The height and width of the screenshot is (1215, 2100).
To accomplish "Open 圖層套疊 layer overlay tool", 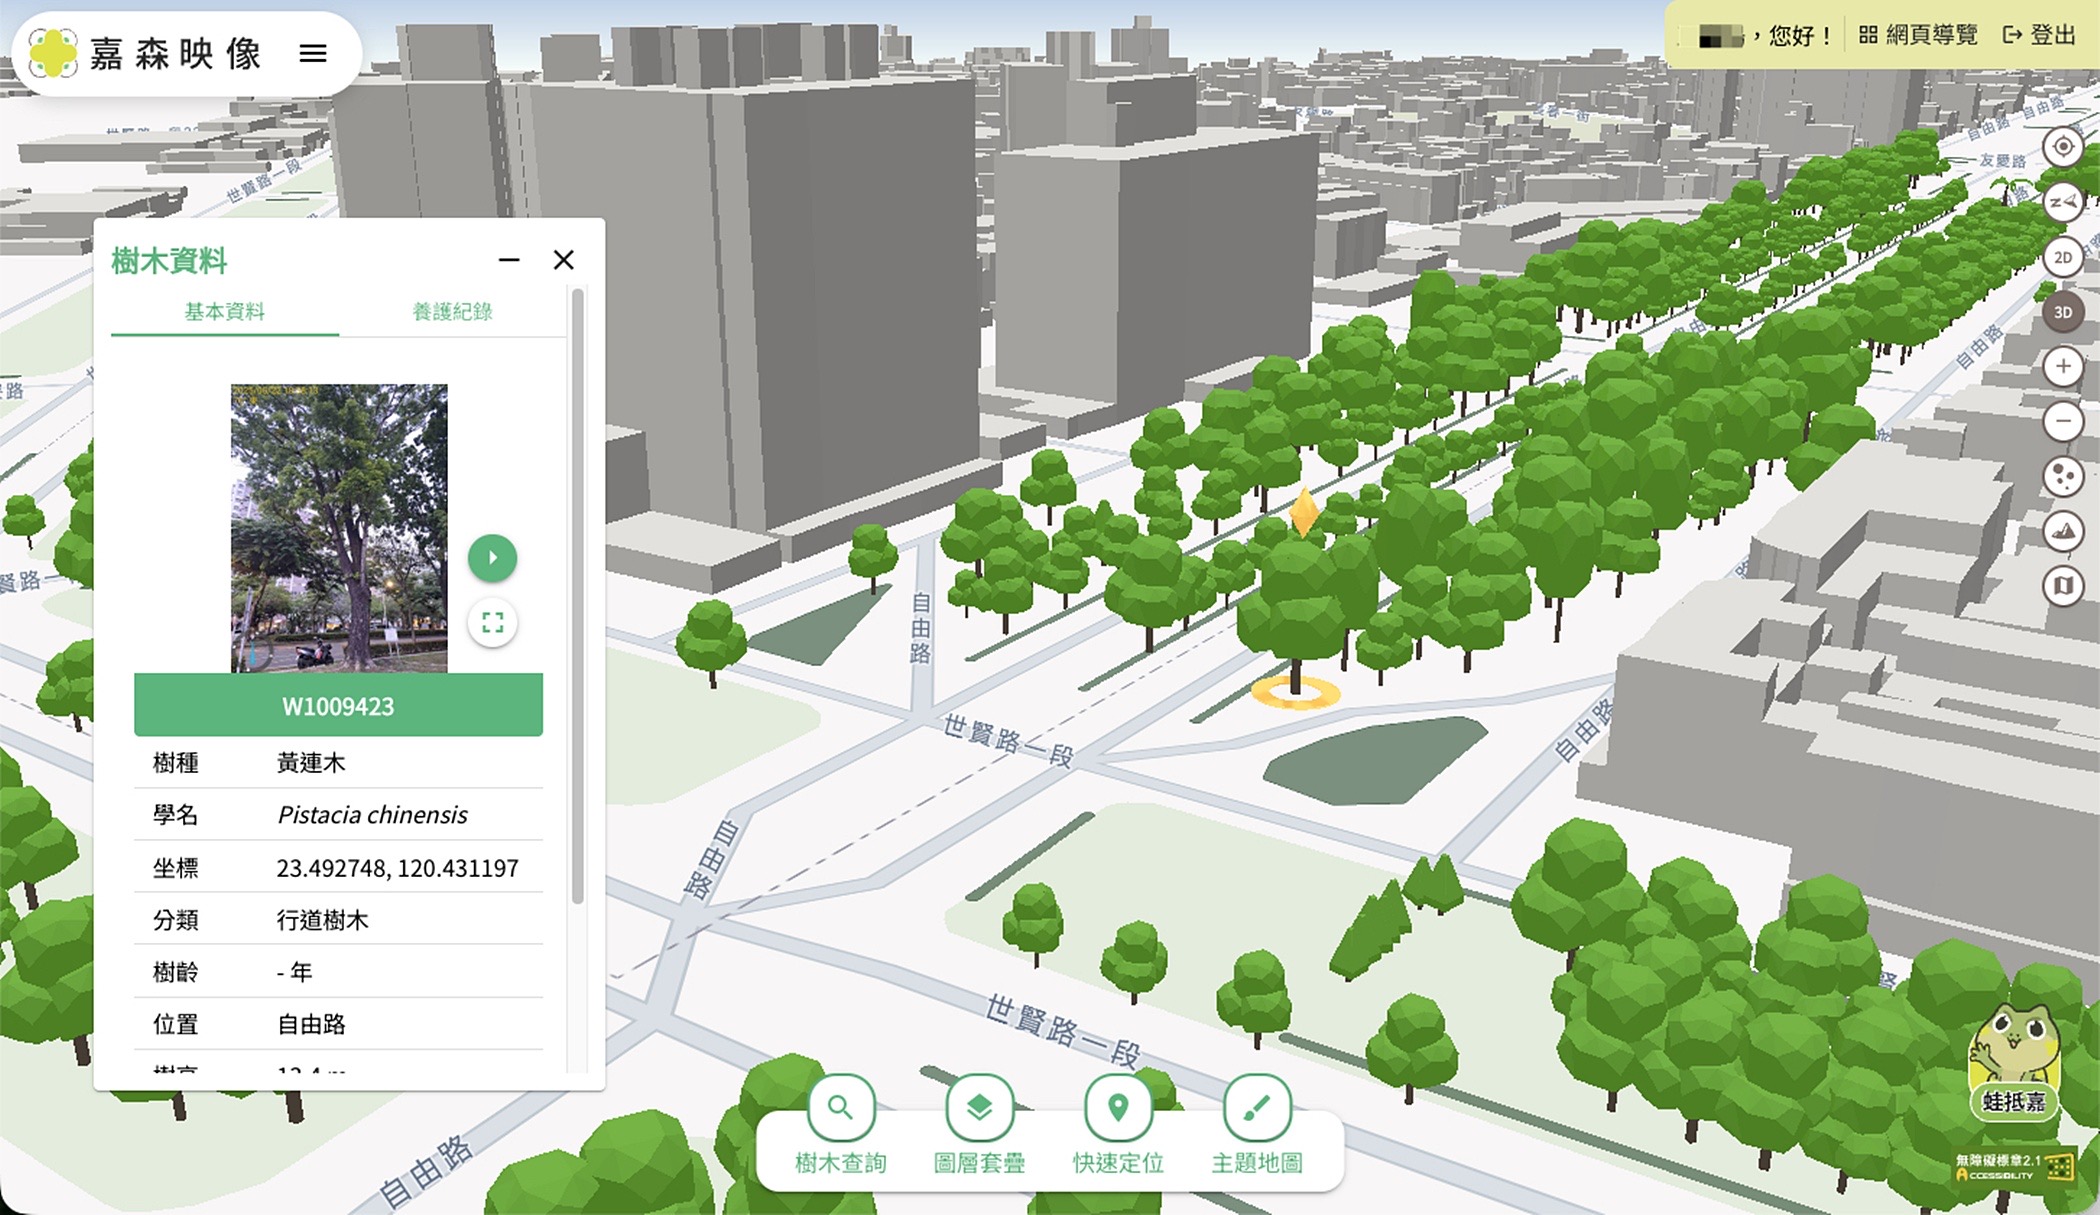I will [x=979, y=1125].
